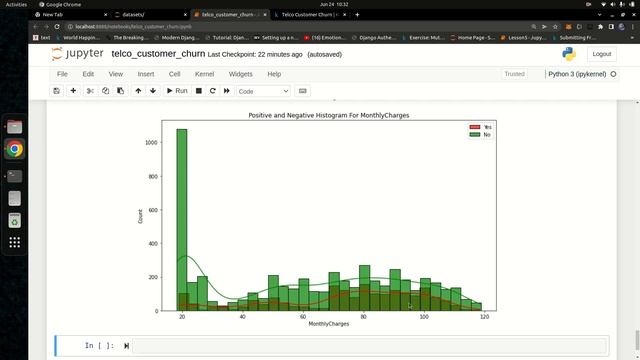This screenshot has width=640, height=360.
Task: Open the command palette keyboard icon
Action: 302,91
